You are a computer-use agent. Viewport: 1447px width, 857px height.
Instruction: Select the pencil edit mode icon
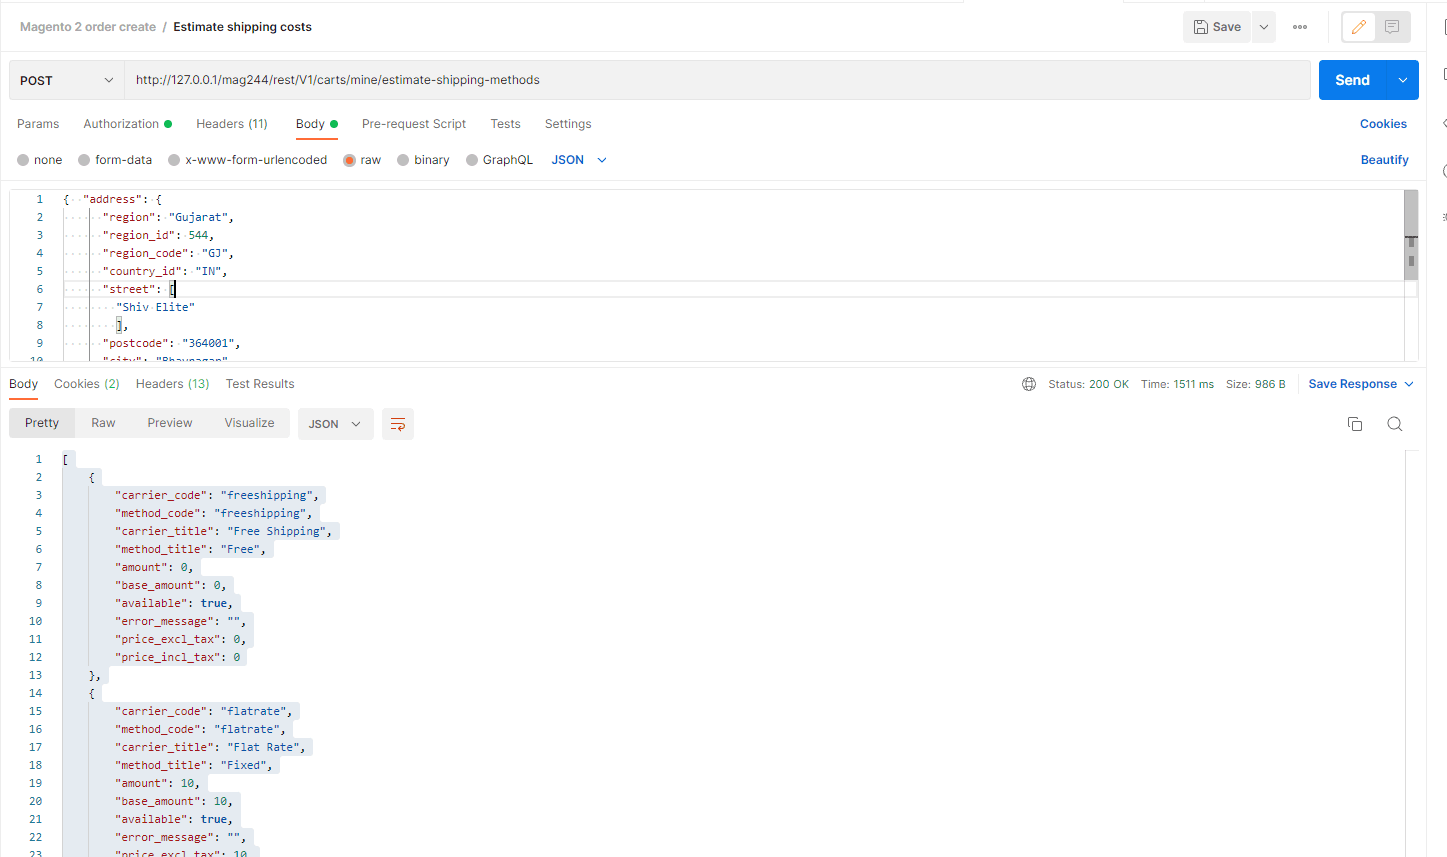coord(1359,27)
